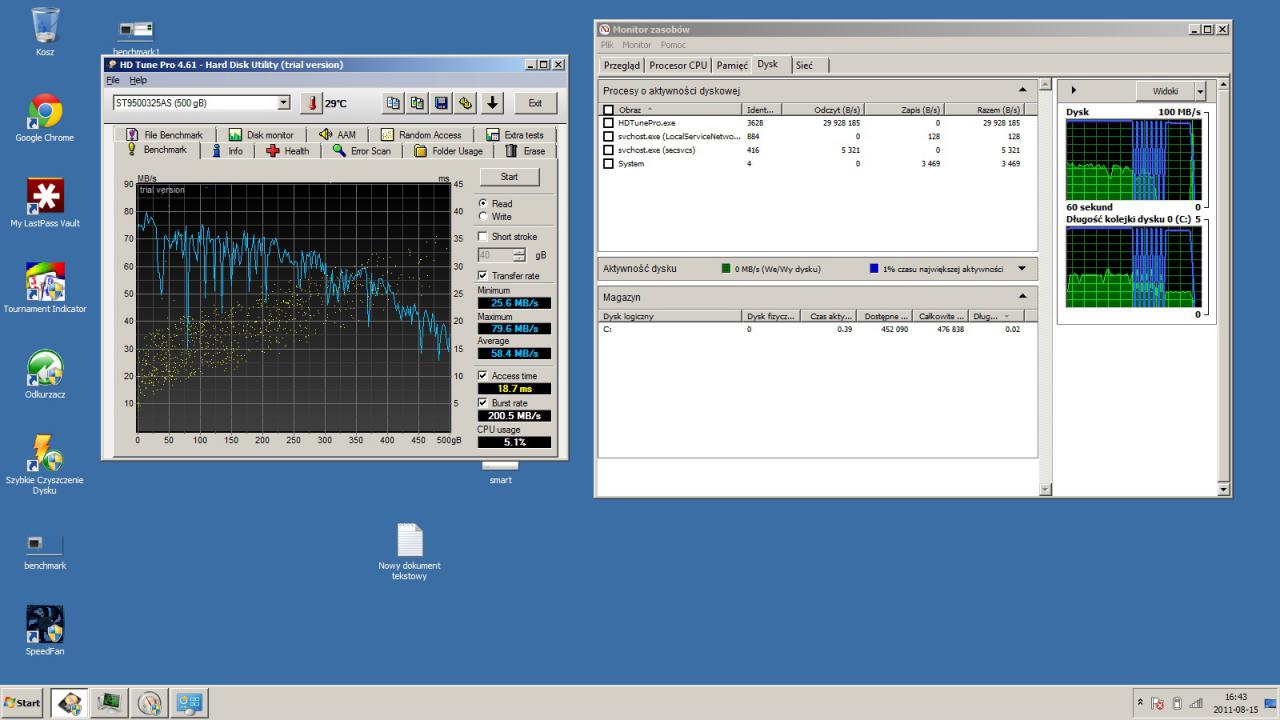
Task: Select the Write radio button
Action: click(x=484, y=216)
